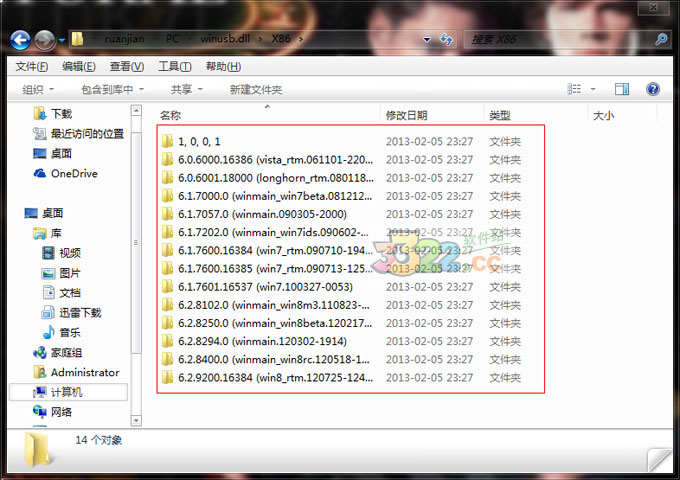Open the 共享 dropdown

186,90
